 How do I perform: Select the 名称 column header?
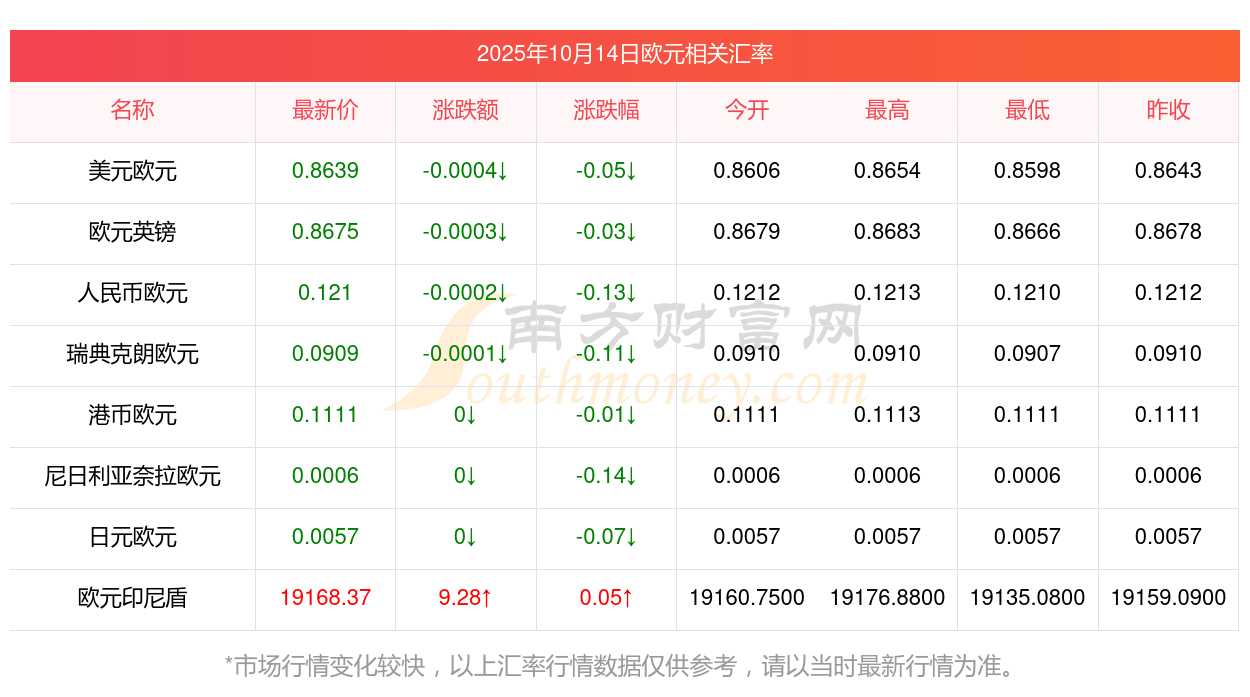pyautogui.click(x=132, y=111)
